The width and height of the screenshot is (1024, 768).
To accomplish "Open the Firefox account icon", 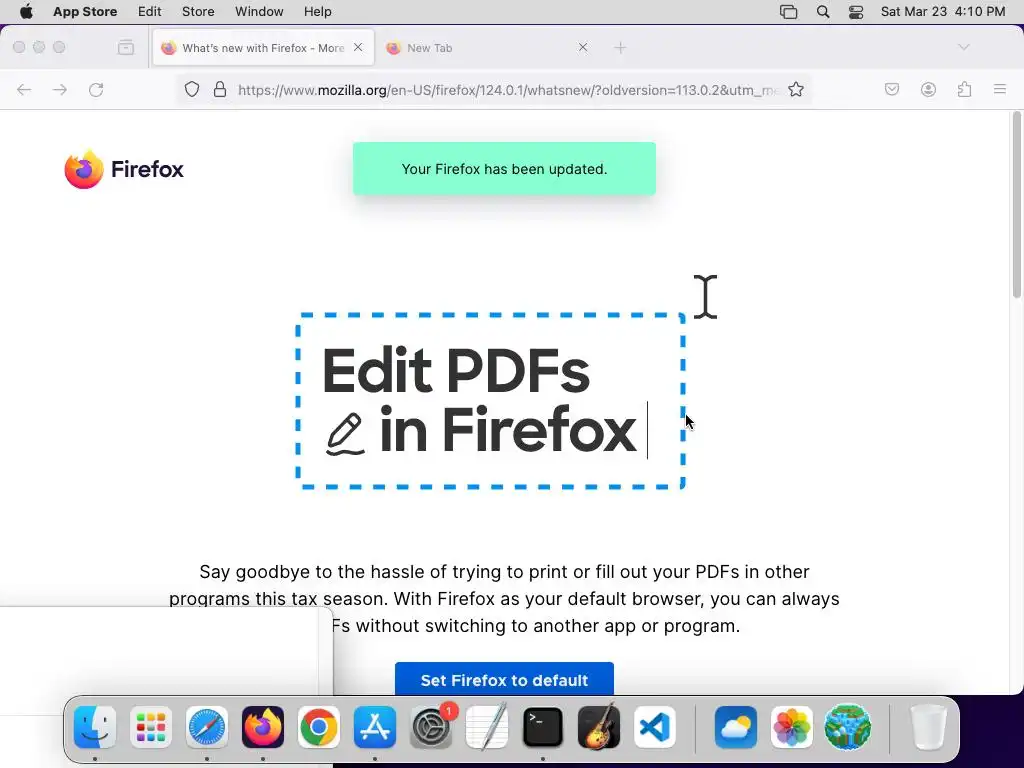I will (x=928, y=89).
